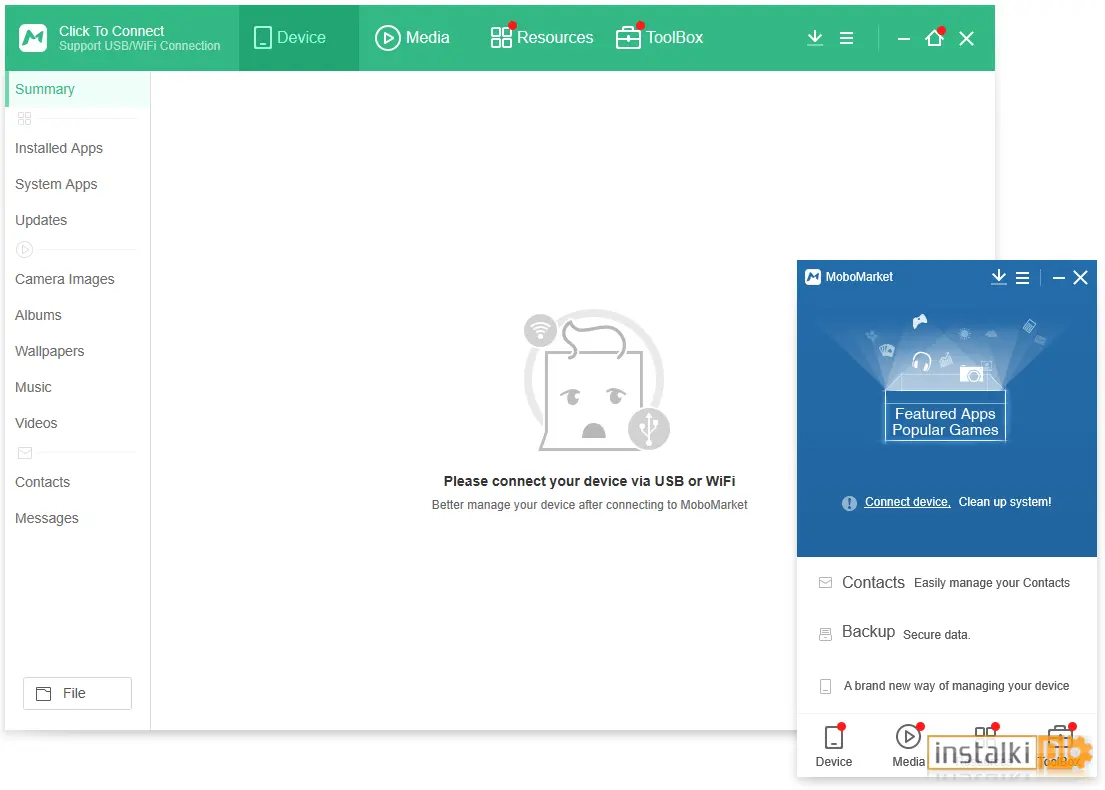Screen dimensions: 1105x790
Task: Click the home icon in main window header
Action: (x=934, y=38)
